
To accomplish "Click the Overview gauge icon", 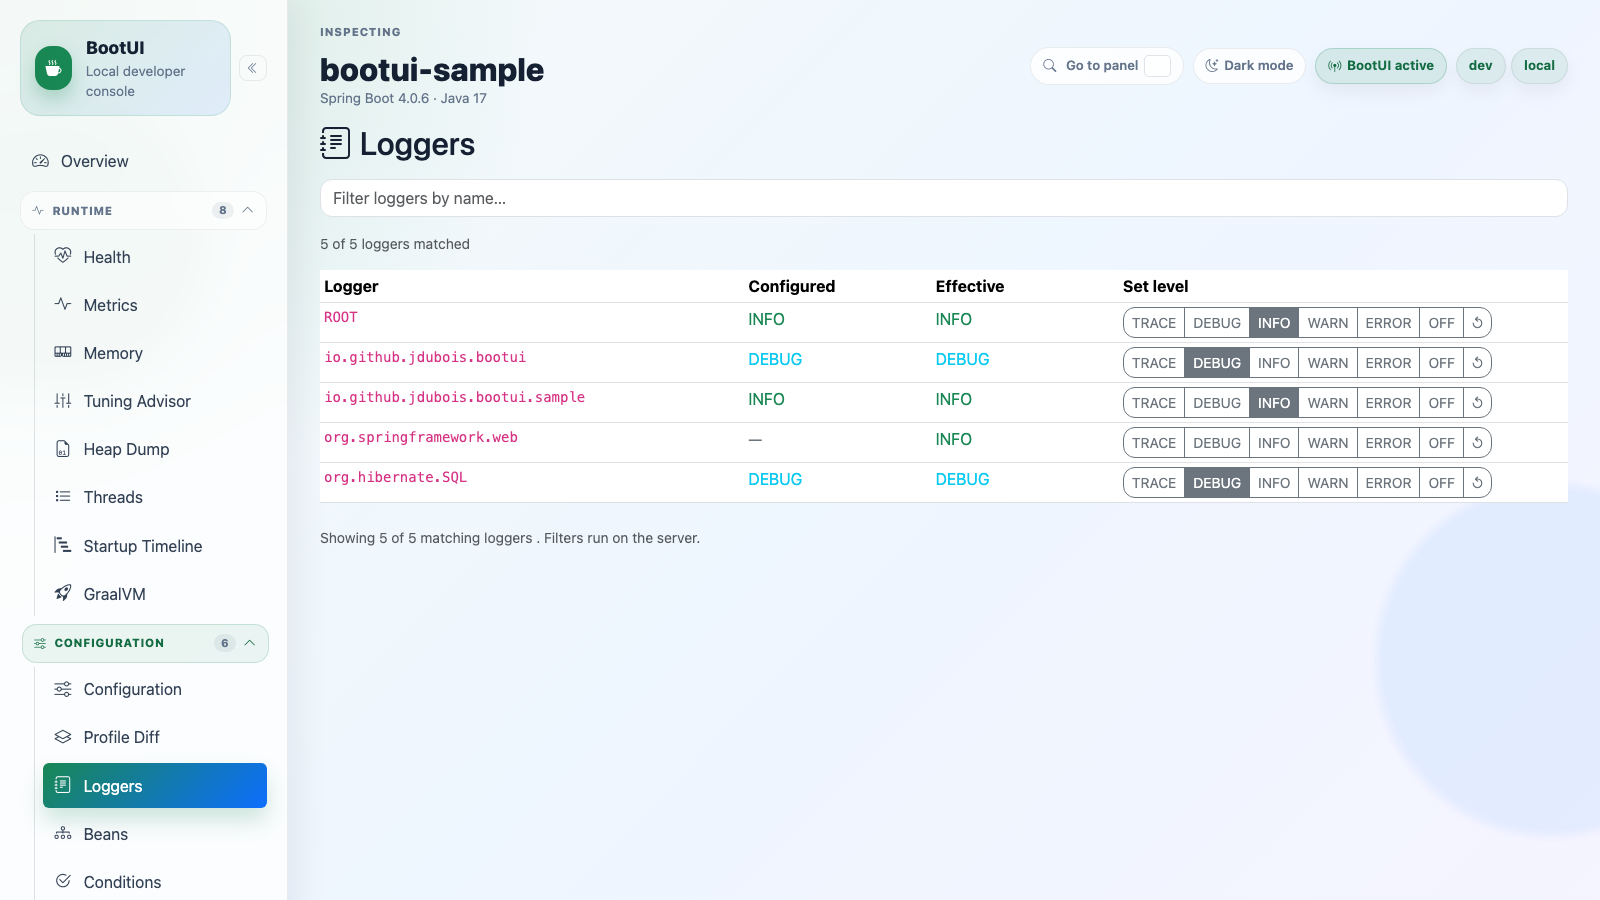I will pos(40,161).
